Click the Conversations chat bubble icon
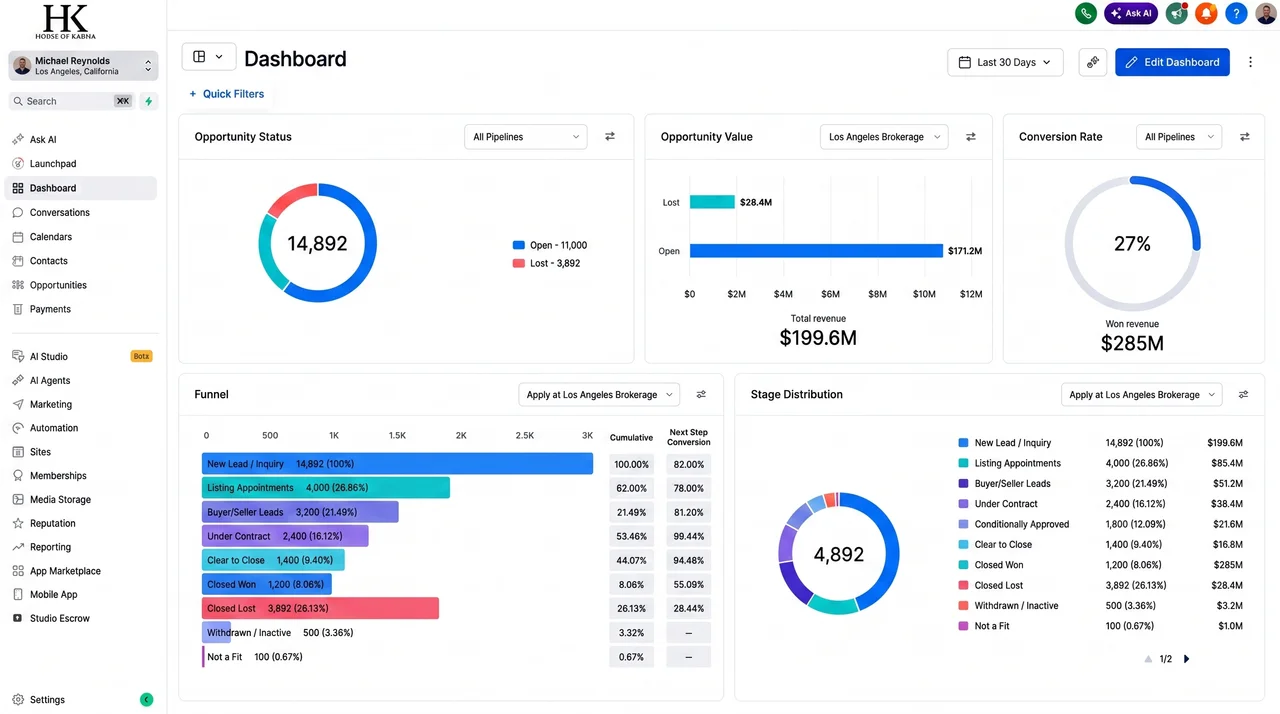The image size is (1280, 714). (x=18, y=213)
